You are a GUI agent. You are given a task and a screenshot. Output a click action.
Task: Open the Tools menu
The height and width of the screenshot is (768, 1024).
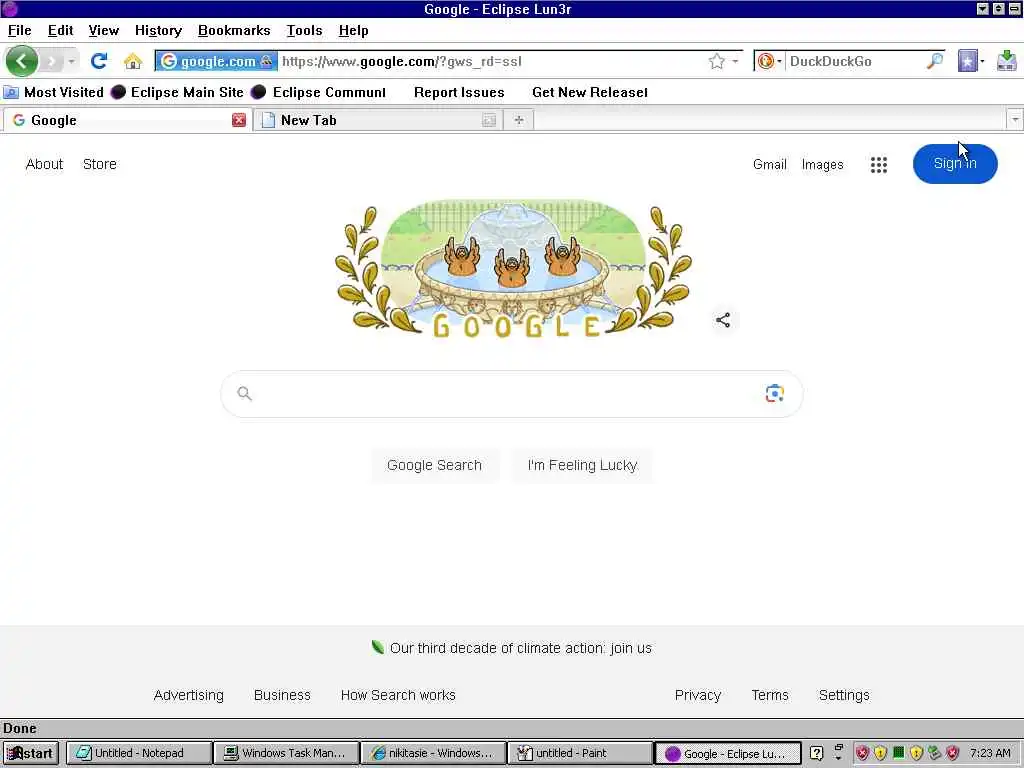(x=304, y=31)
